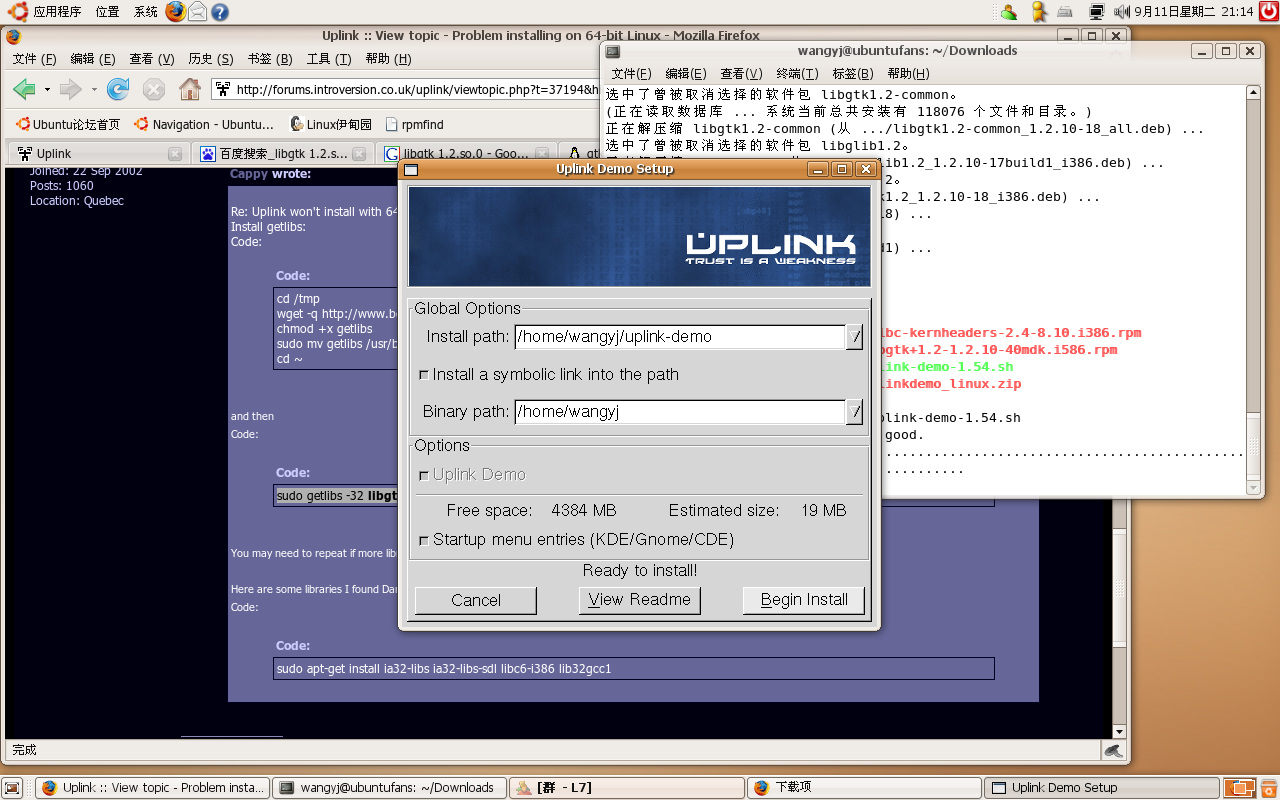Open the Navigation - Ubuntu bookmark
Screen dimensions: 1280x800
coord(205,125)
